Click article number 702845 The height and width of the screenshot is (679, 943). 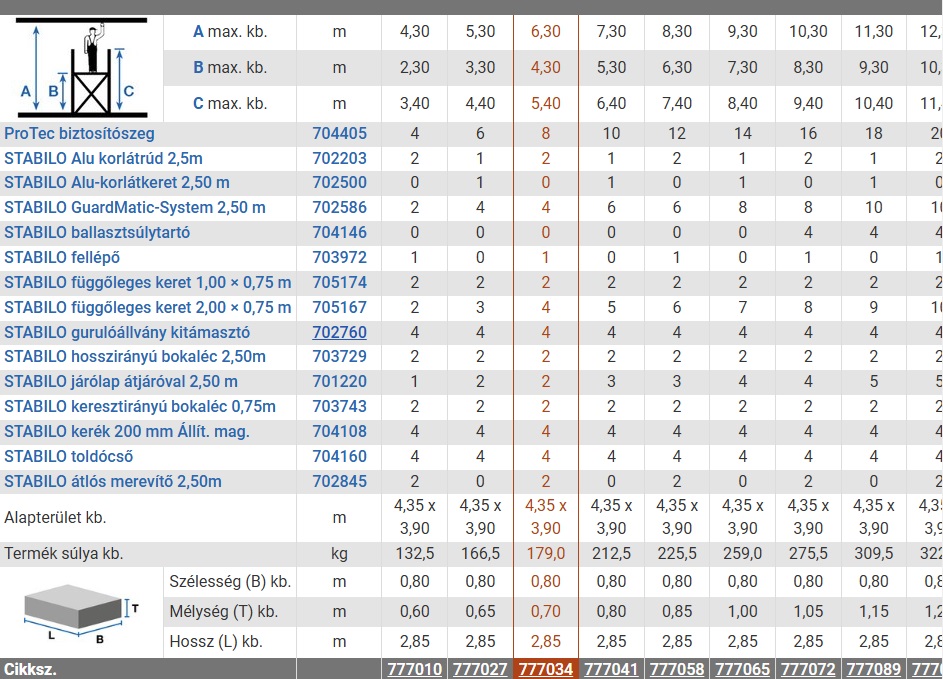(339, 481)
